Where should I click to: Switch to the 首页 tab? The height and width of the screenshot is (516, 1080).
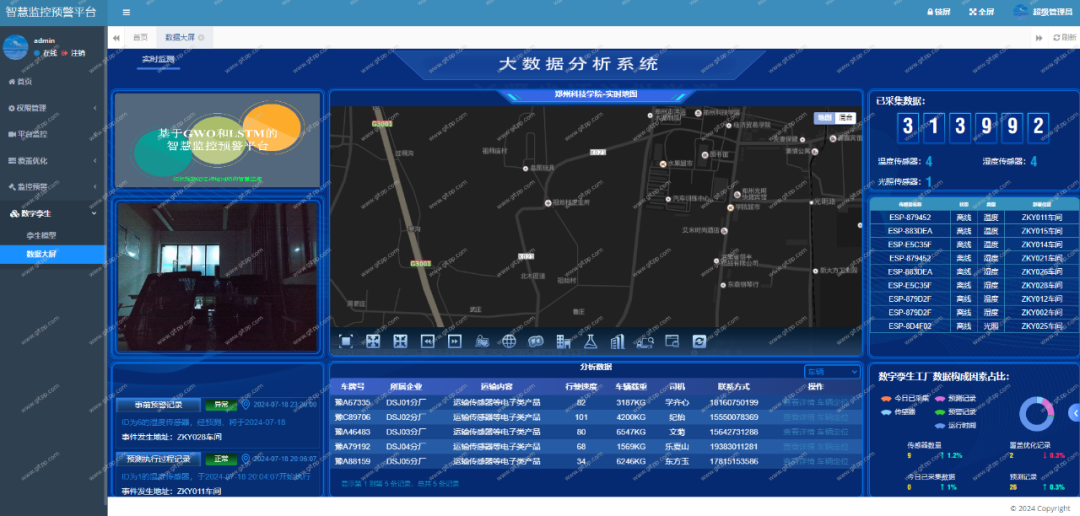coord(141,38)
